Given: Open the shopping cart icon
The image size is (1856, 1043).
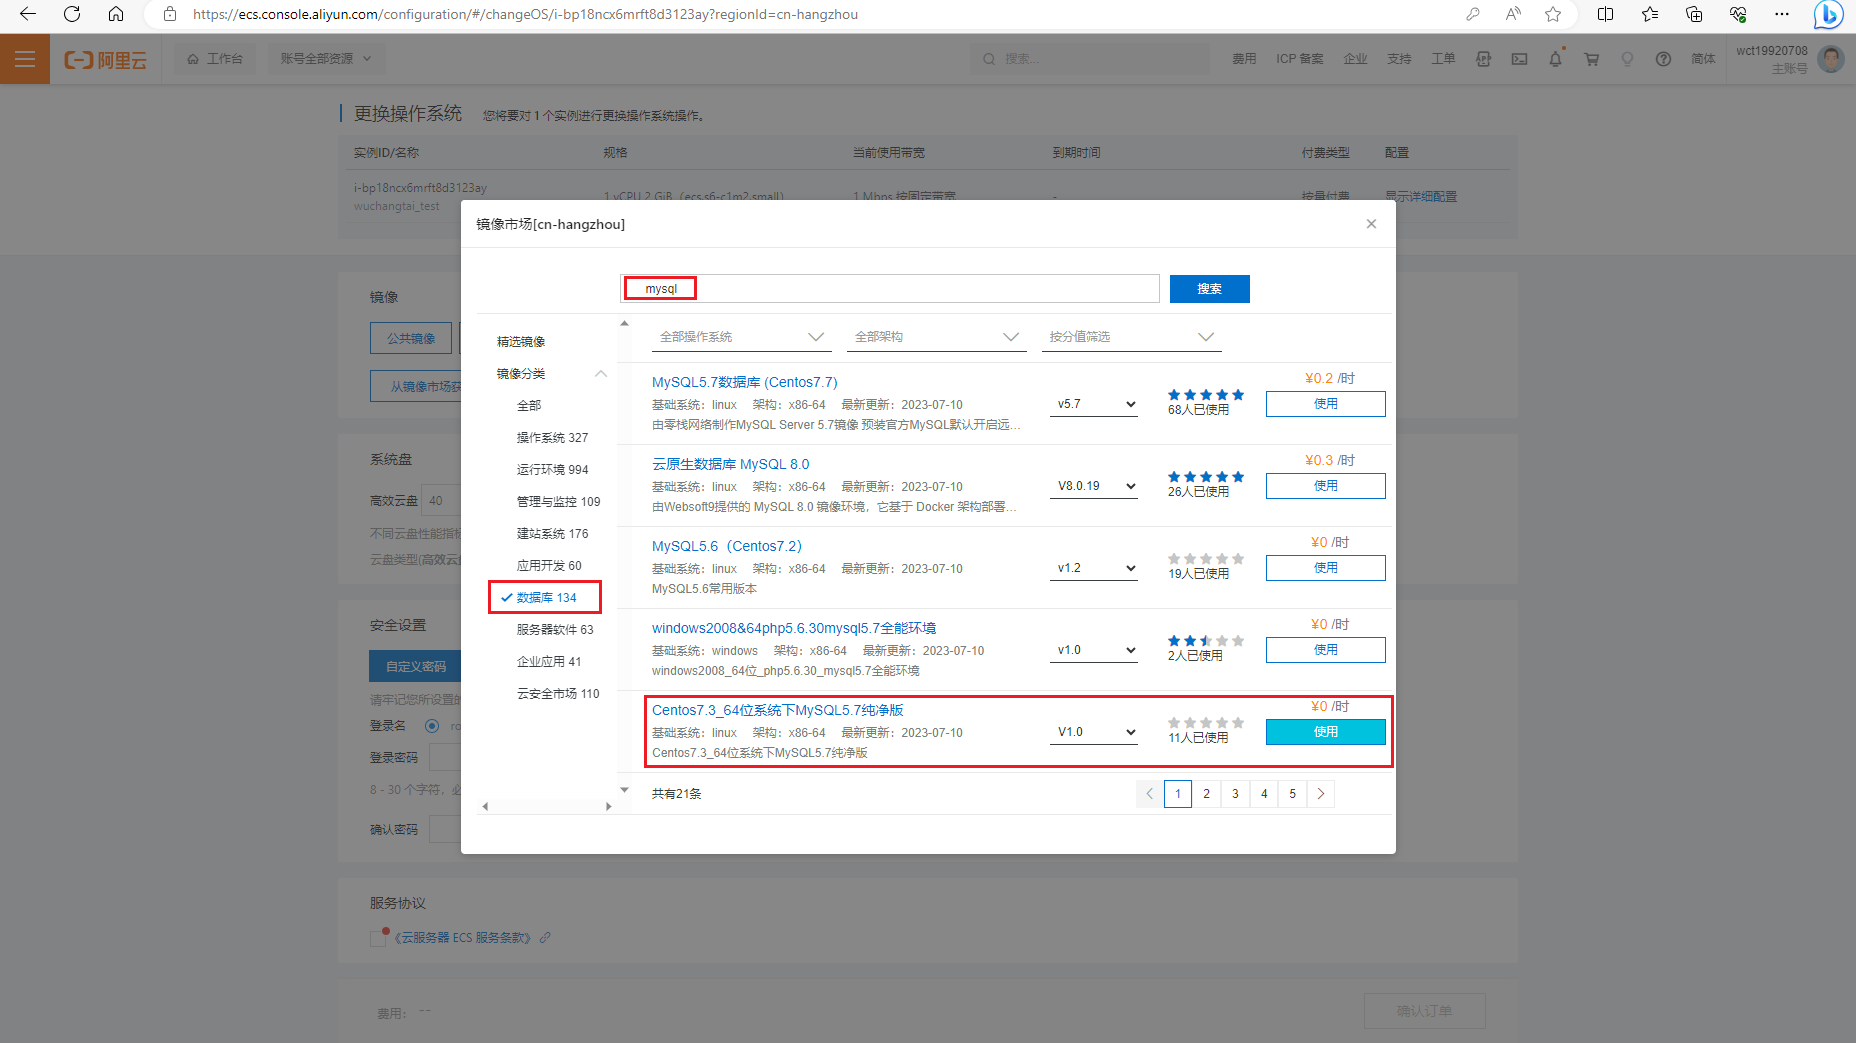Looking at the screenshot, I should coord(1591,59).
